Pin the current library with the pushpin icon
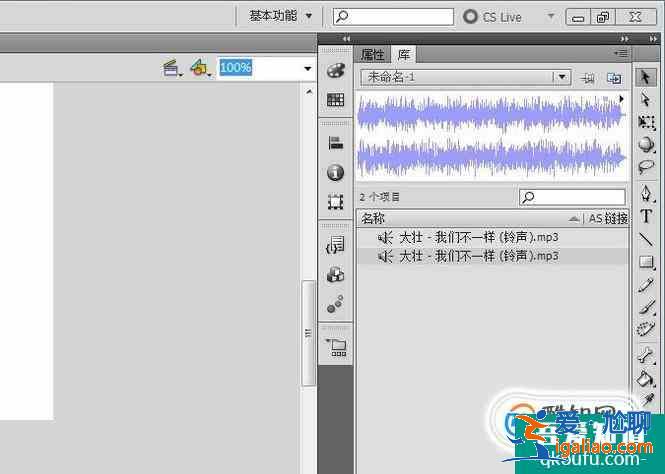 click(x=588, y=78)
